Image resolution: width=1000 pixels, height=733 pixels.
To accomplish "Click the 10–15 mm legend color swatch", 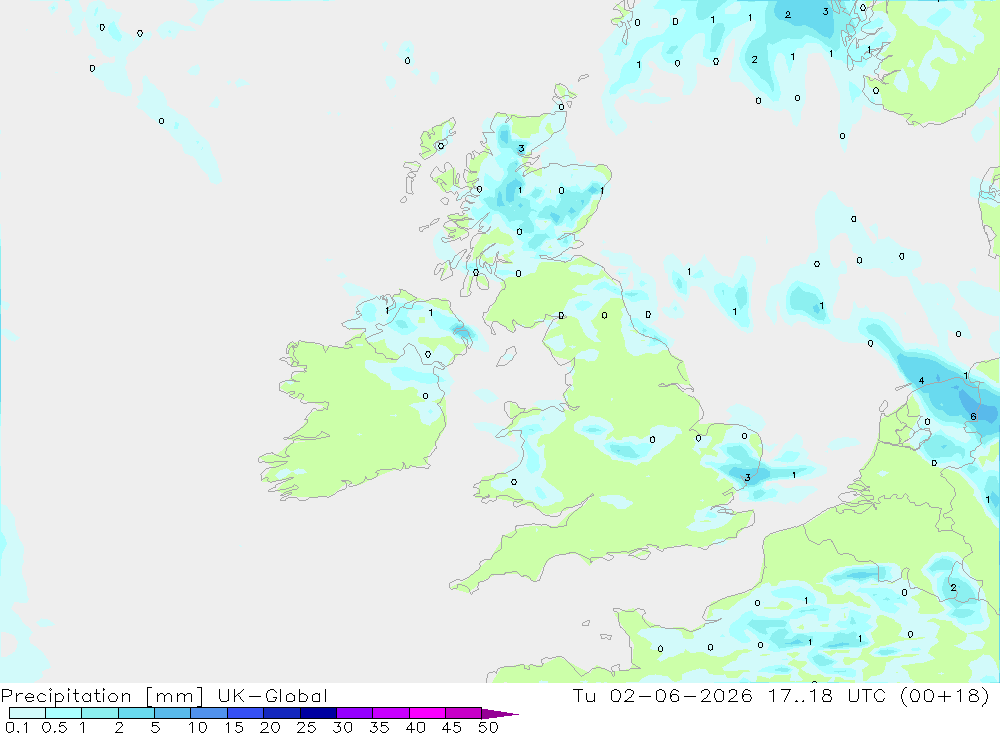I will coord(209,713).
